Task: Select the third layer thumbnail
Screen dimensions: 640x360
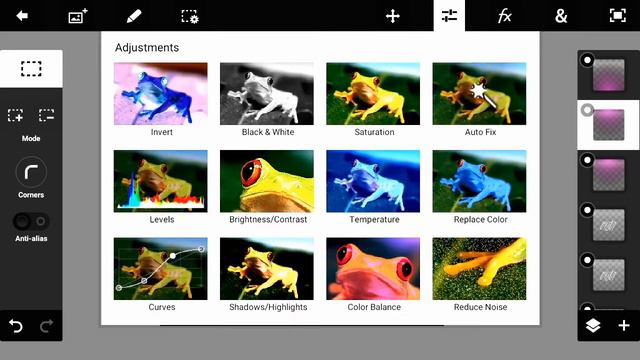Action: (x=609, y=175)
